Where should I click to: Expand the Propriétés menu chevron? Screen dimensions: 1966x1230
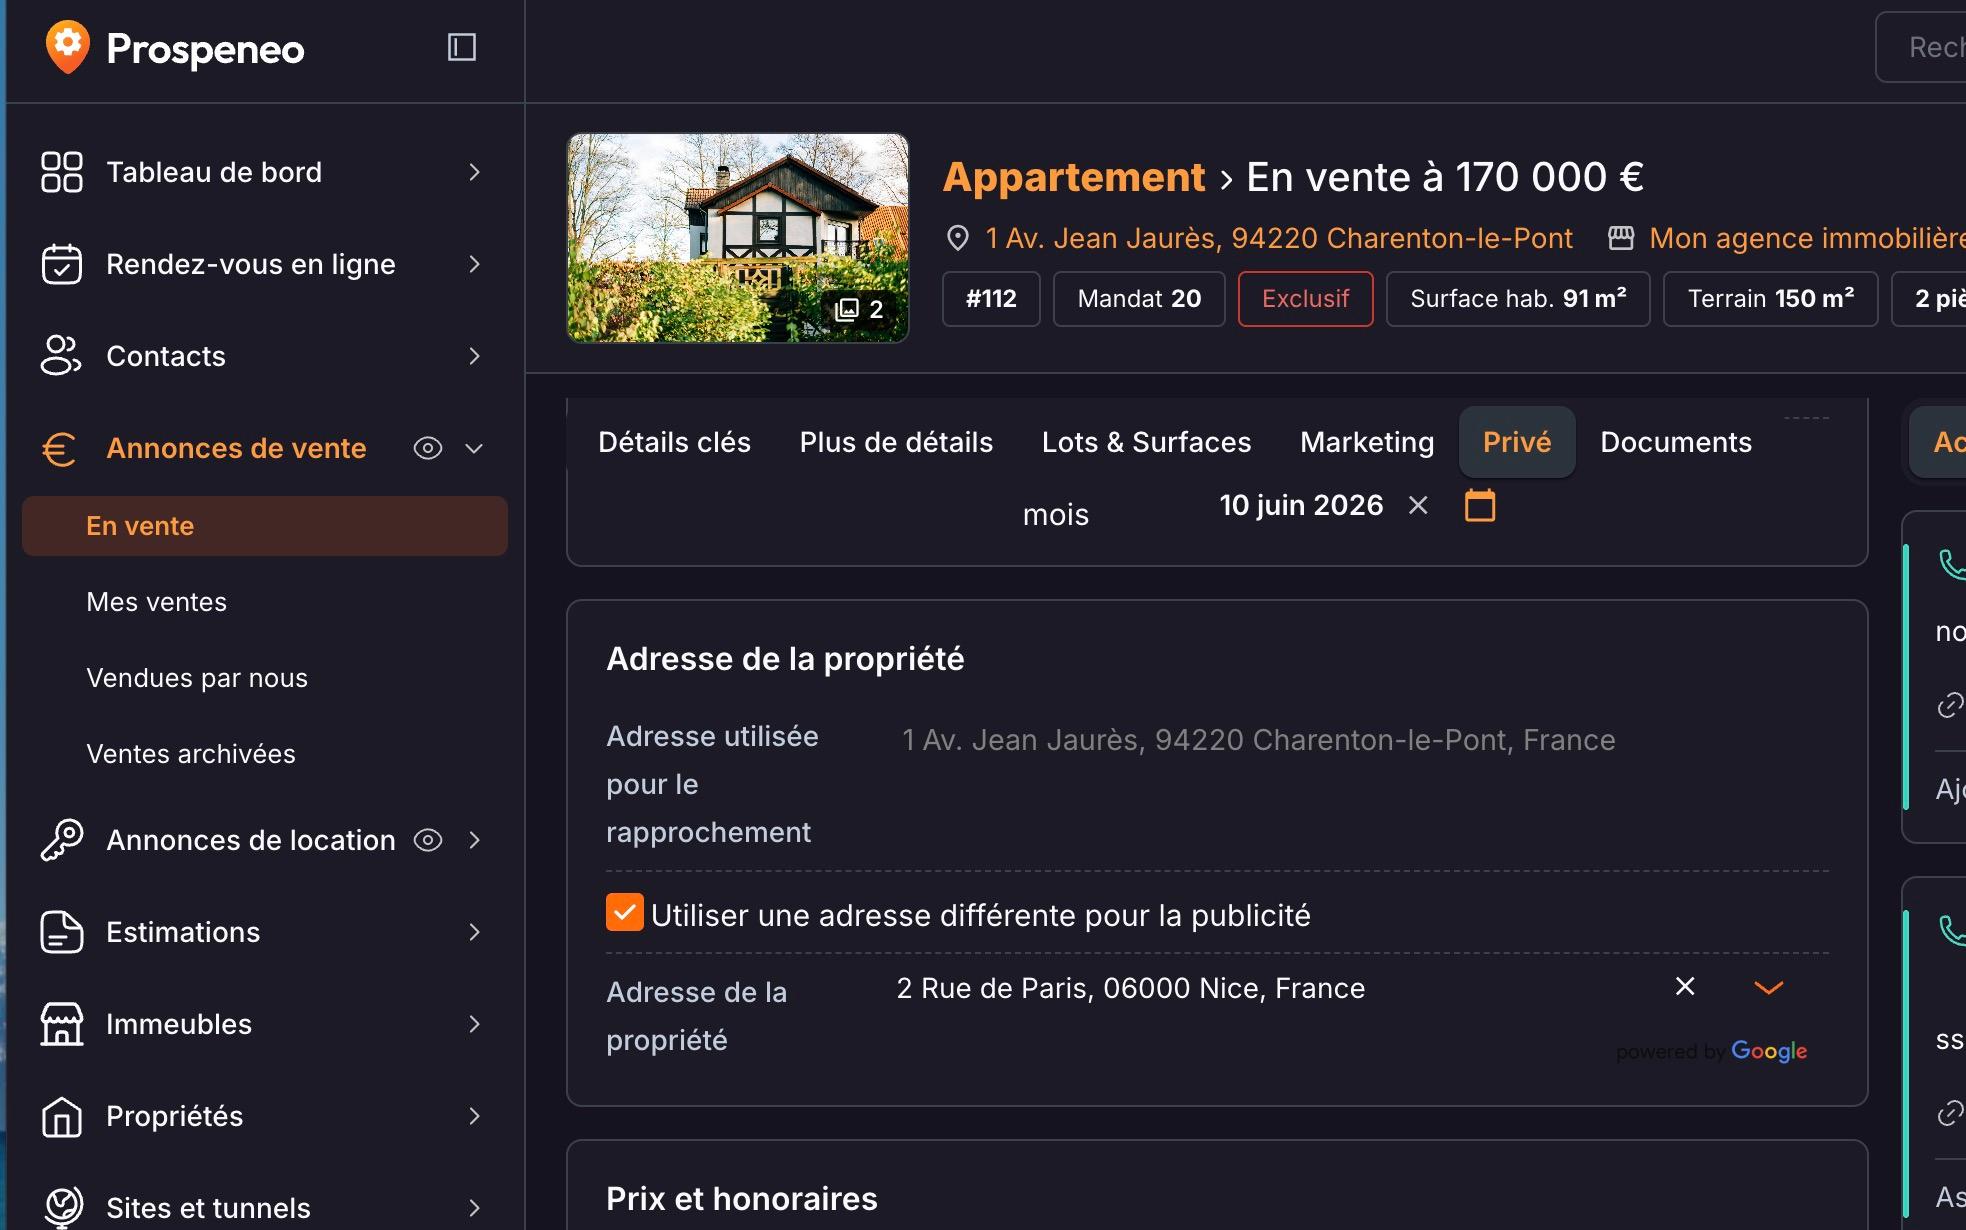[x=475, y=1116]
